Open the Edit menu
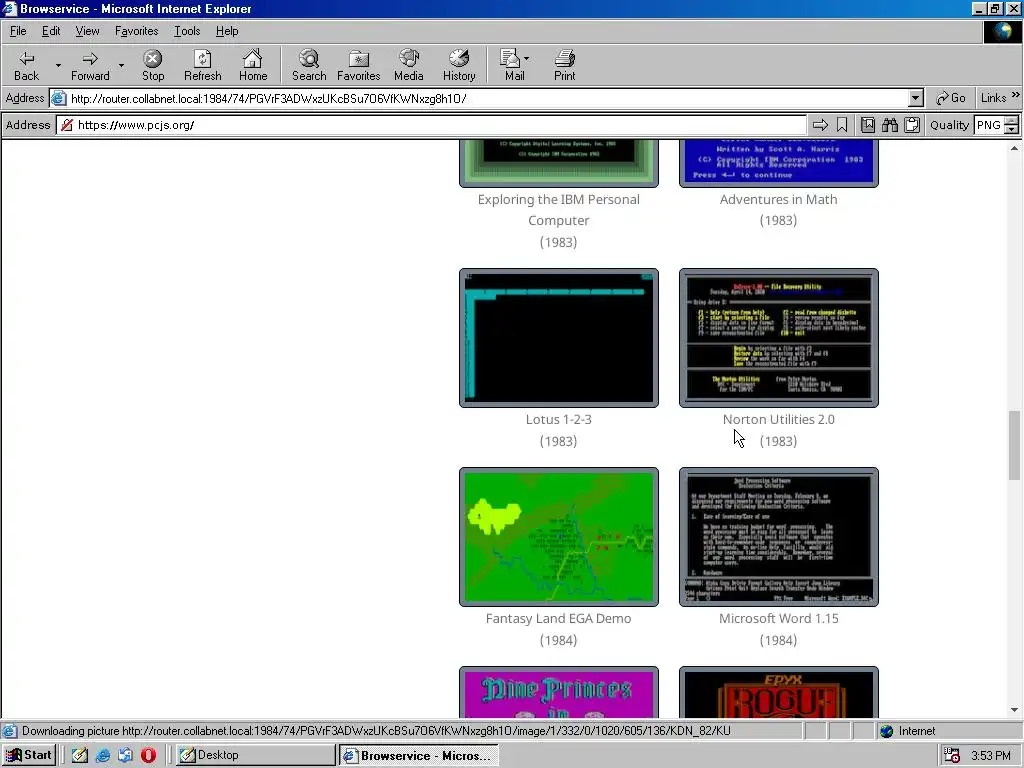Screen dimensions: 1024x768 click(x=51, y=31)
